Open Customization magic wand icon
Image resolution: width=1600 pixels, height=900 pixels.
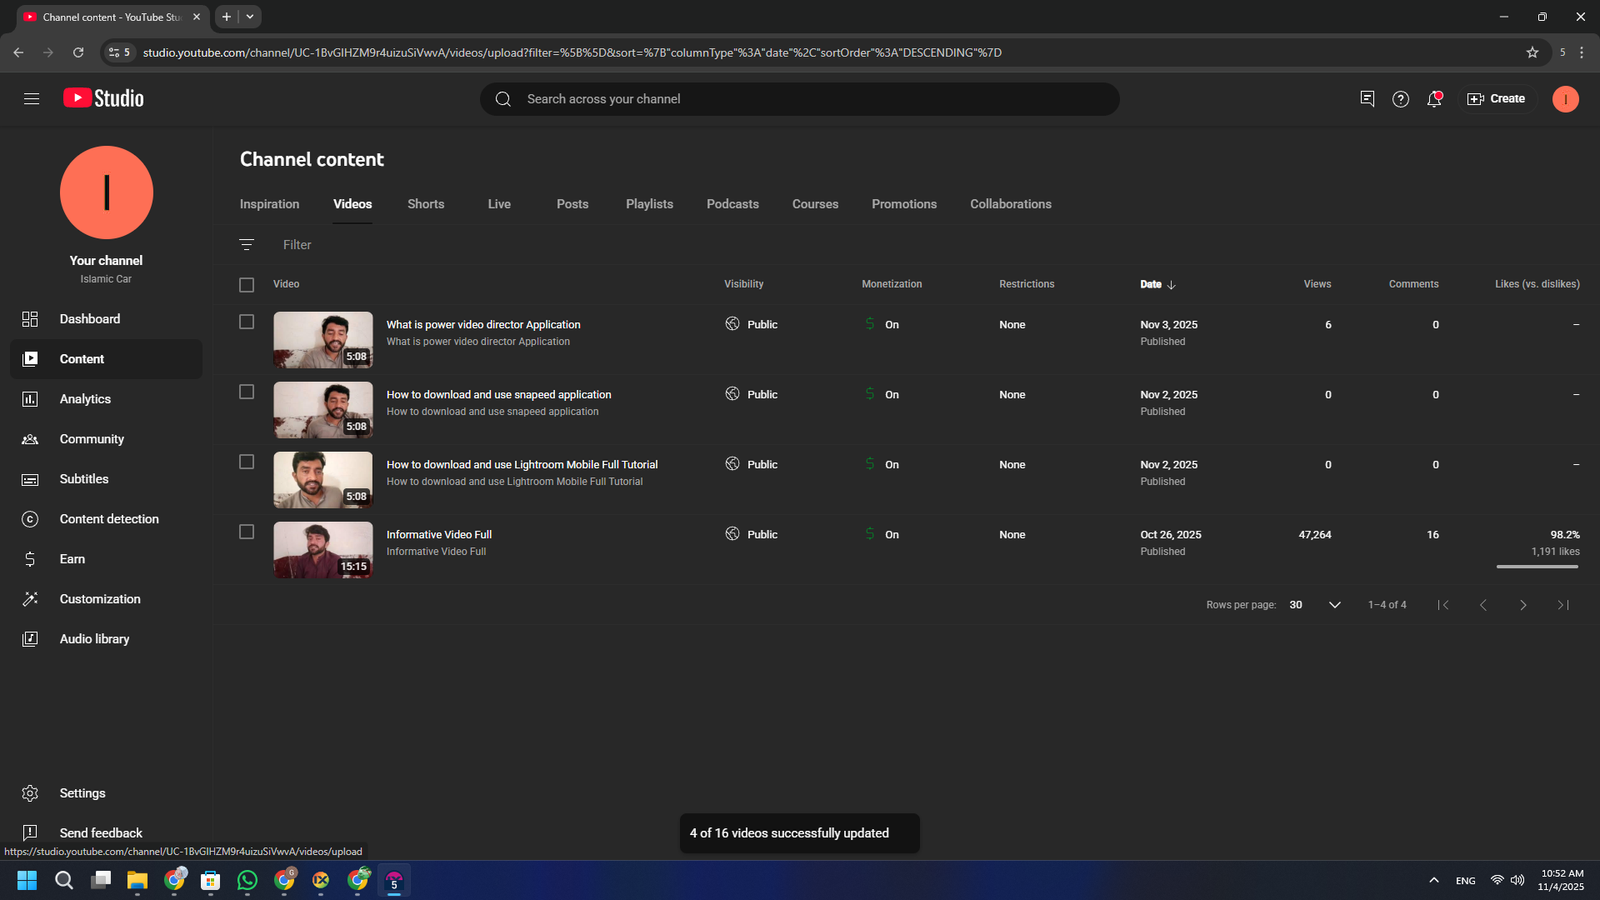pos(30,599)
